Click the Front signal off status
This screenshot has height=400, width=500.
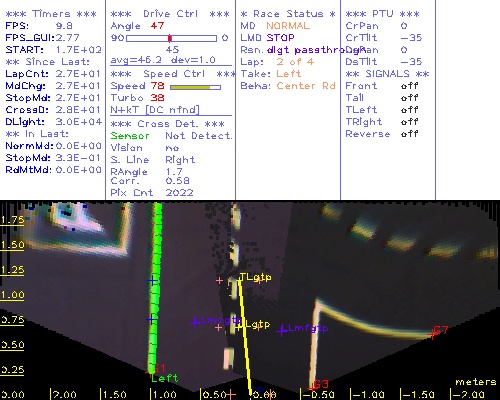pos(410,86)
